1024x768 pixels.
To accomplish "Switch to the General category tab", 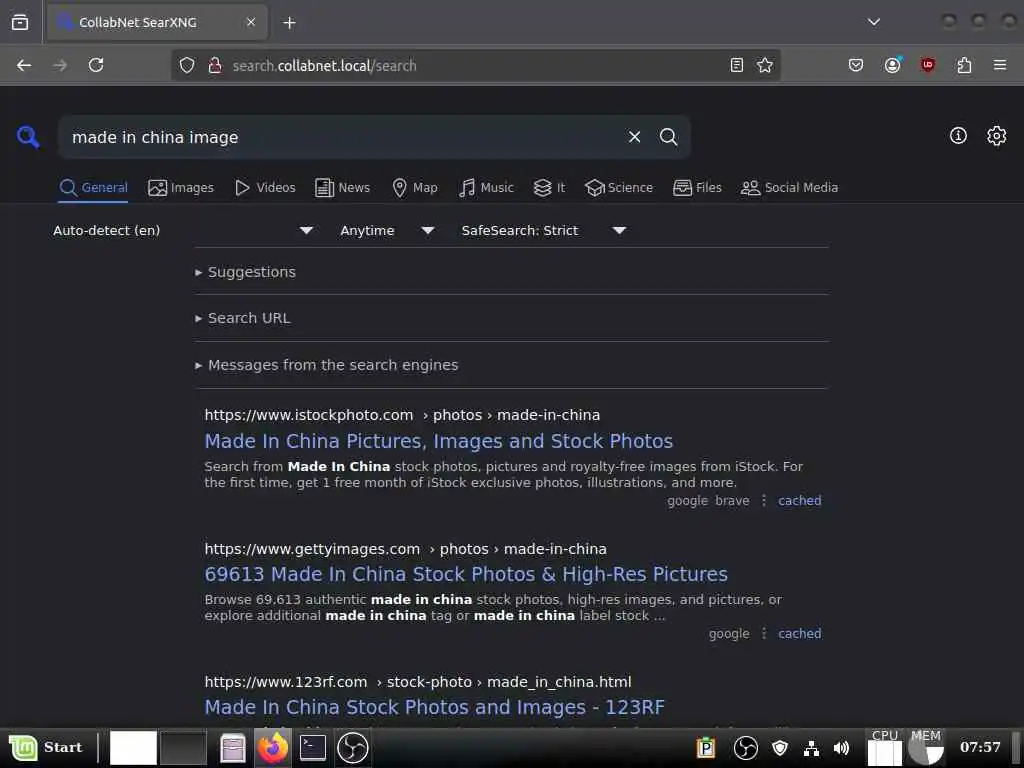I will click(93, 188).
